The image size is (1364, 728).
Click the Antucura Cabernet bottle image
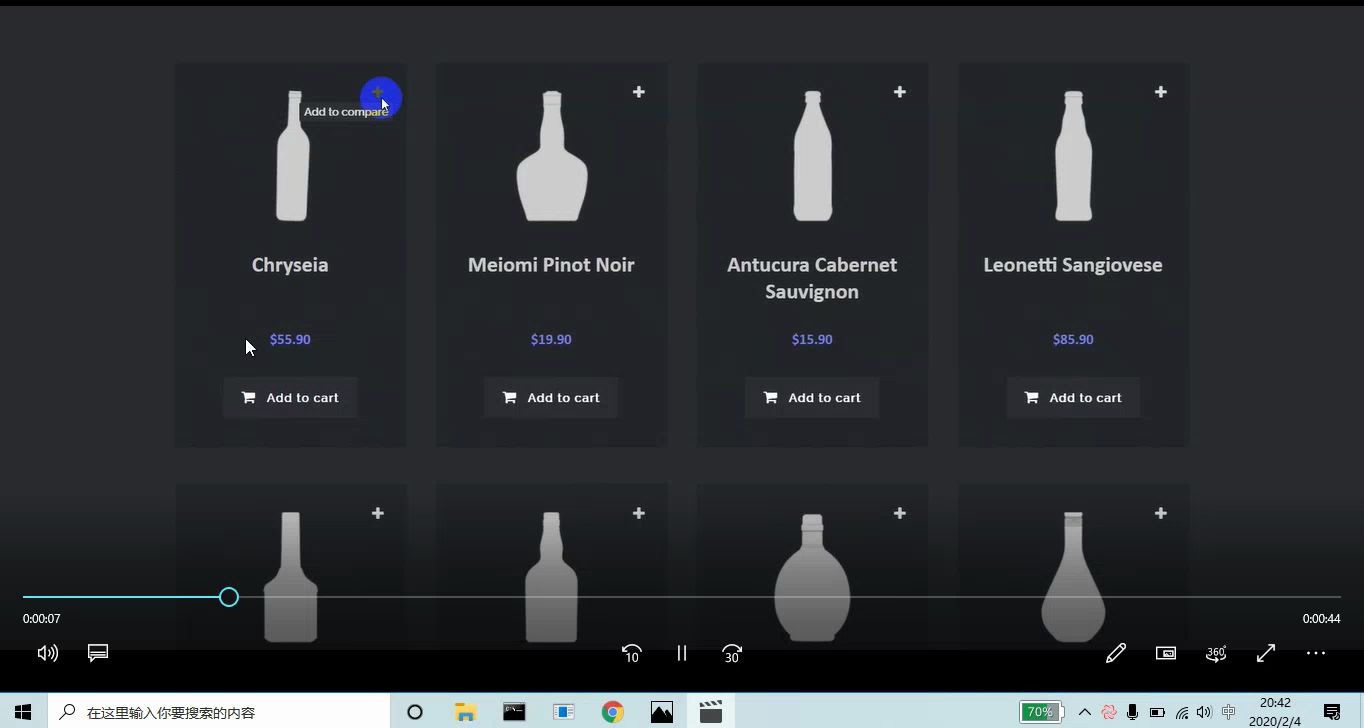(x=812, y=156)
